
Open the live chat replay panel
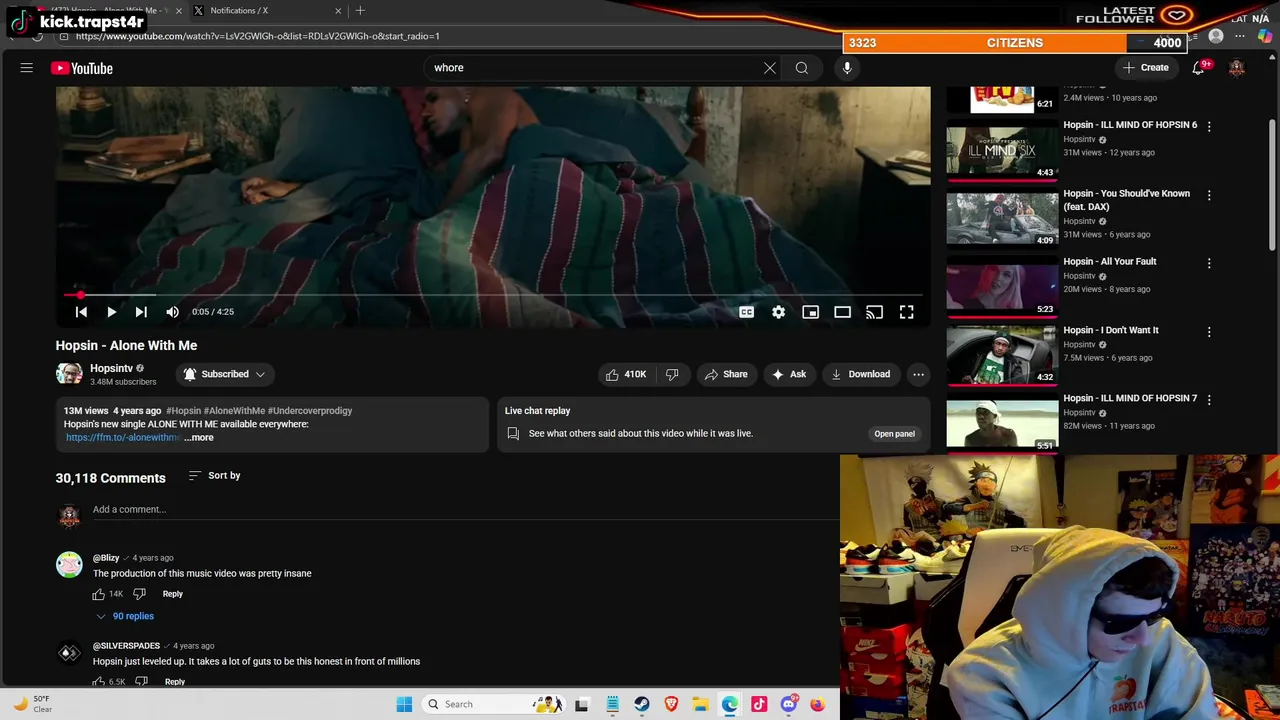point(894,434)
